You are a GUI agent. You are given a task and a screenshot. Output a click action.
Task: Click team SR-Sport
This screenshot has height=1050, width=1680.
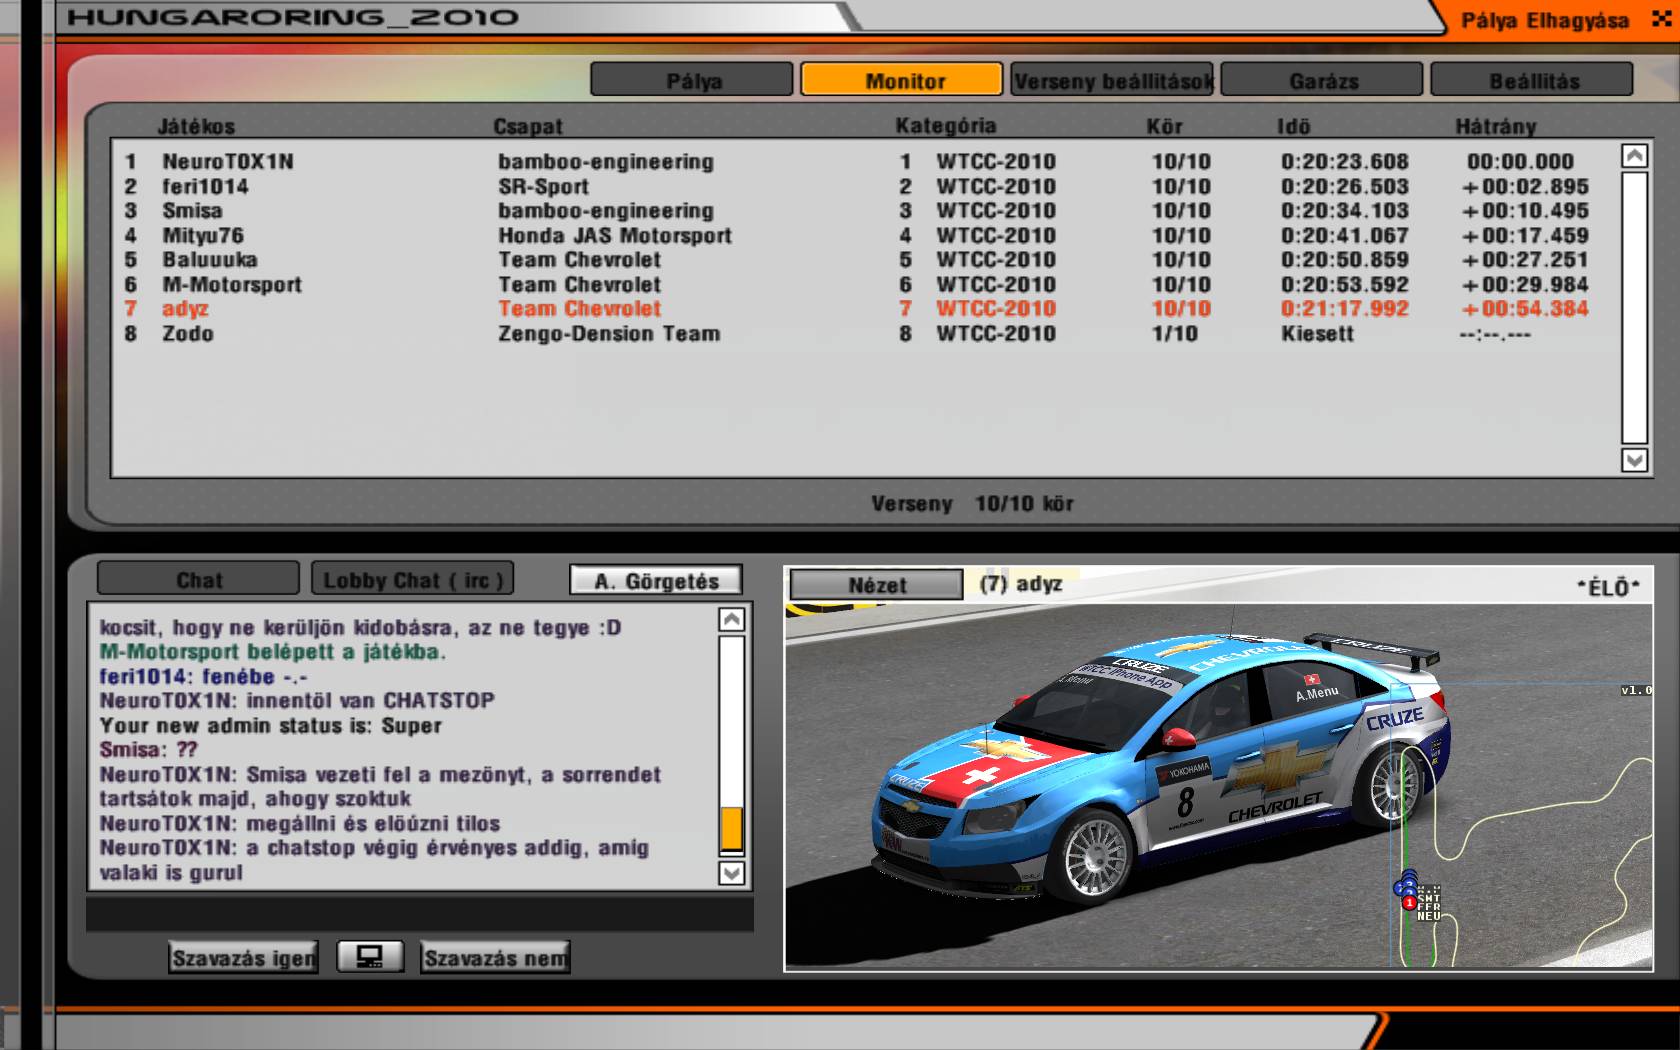point(544,186)
